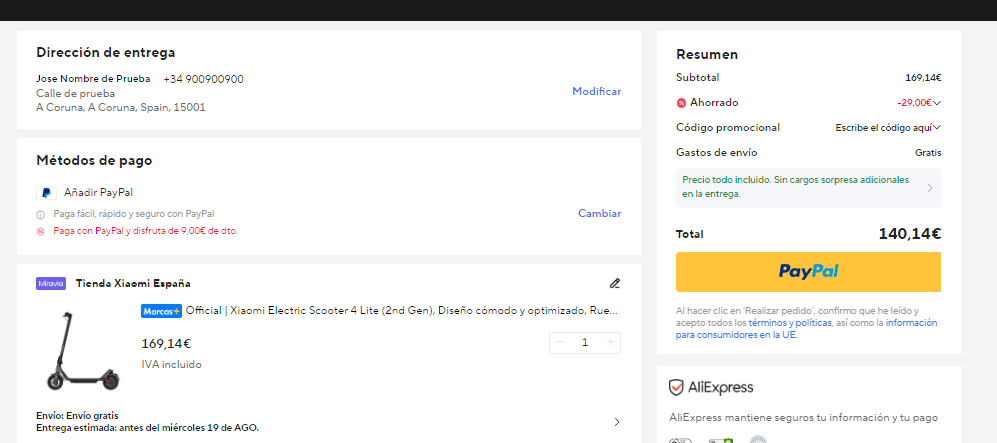Open Precio todo incluido info banner chevron
This screenshot has height=443, width=997.
930,187
